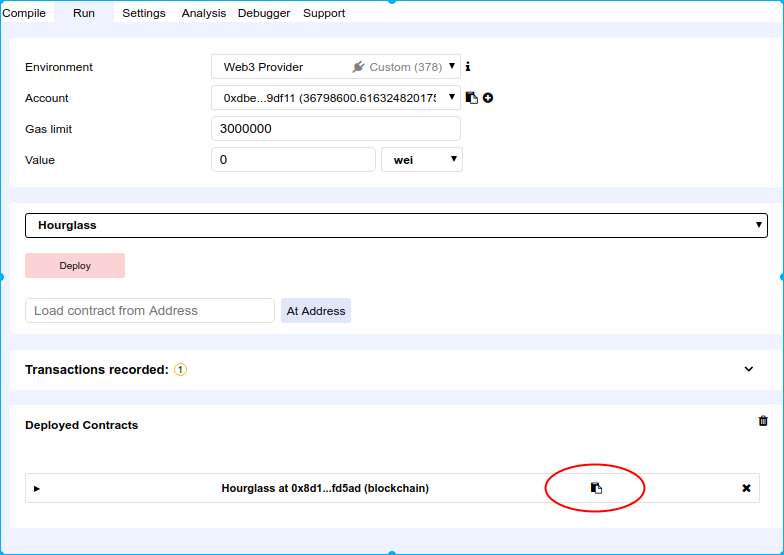Click the Load contract from Address field
This screenshot has height=555, width=784.
point(149,311)
